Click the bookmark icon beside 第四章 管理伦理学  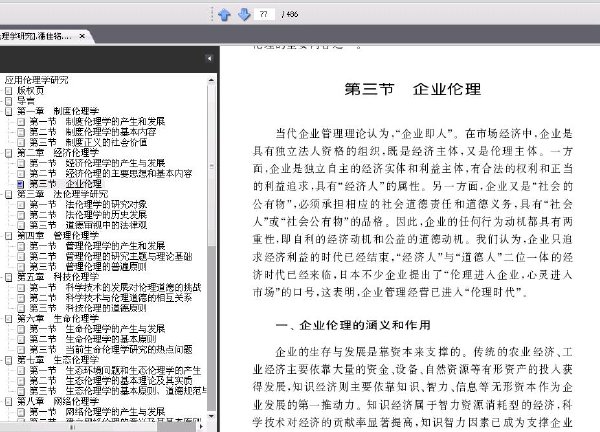[8, 236]
